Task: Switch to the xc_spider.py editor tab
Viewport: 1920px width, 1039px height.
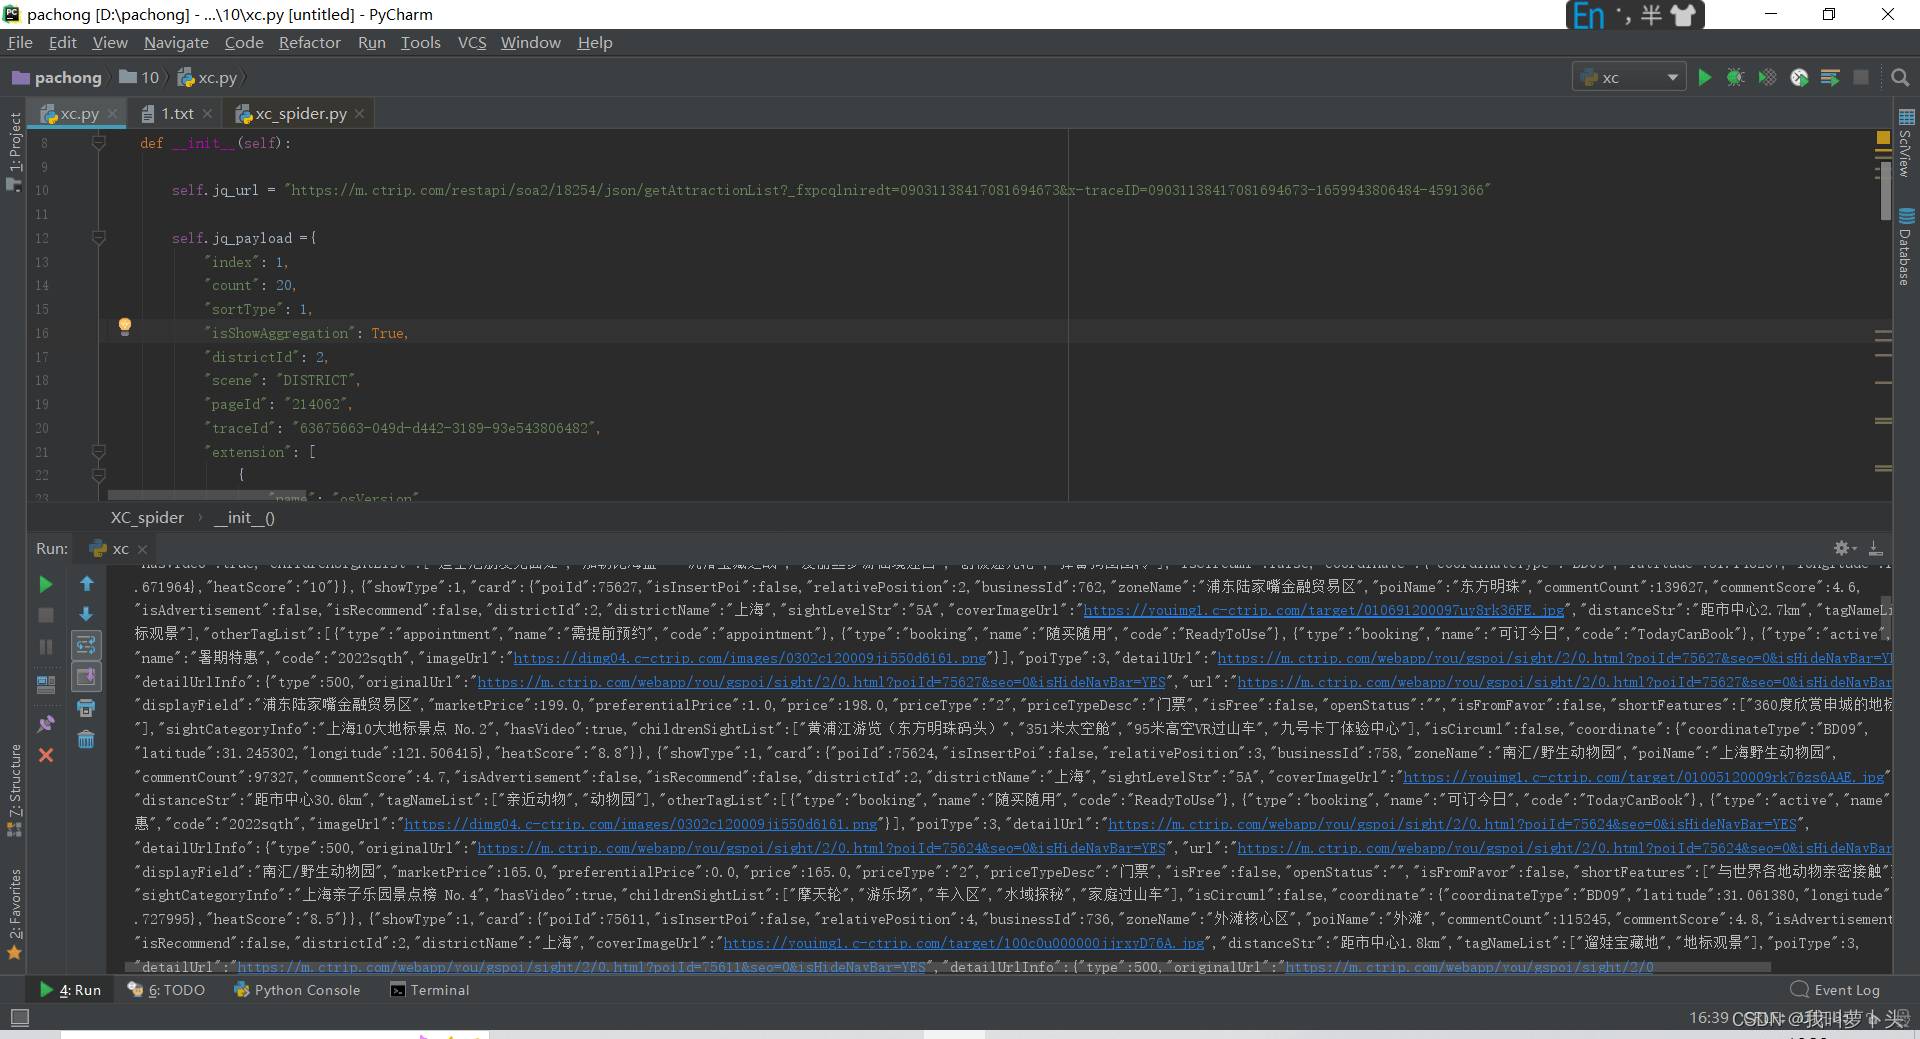Action: pyautogui.click(x=301, y=114)
